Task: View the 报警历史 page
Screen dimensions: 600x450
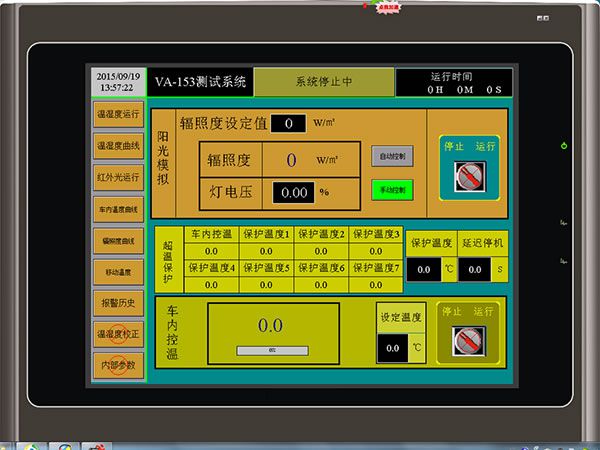Action: 119,303
